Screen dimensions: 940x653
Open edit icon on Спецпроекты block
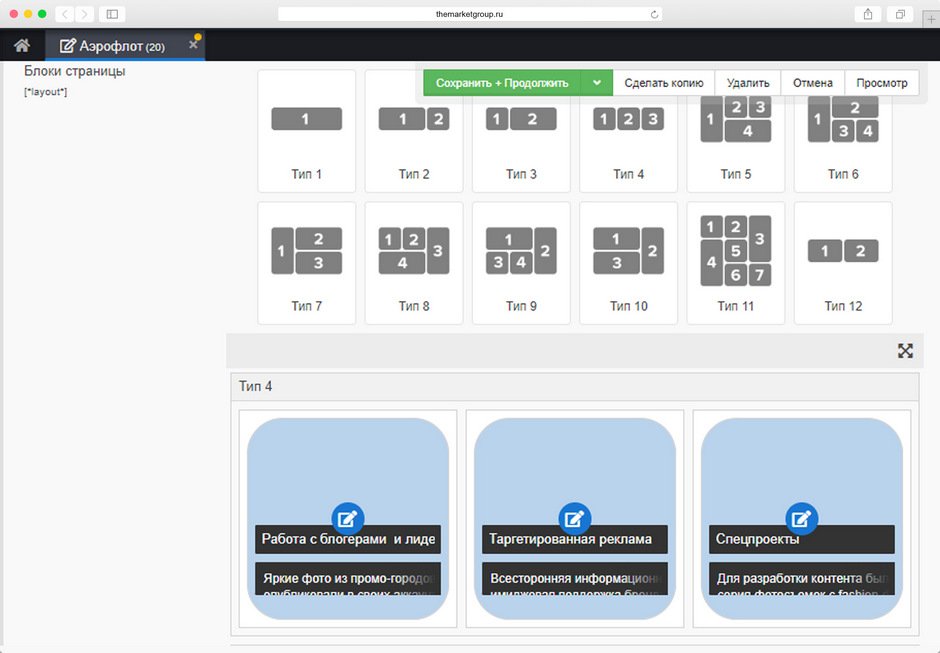(801, 518)
